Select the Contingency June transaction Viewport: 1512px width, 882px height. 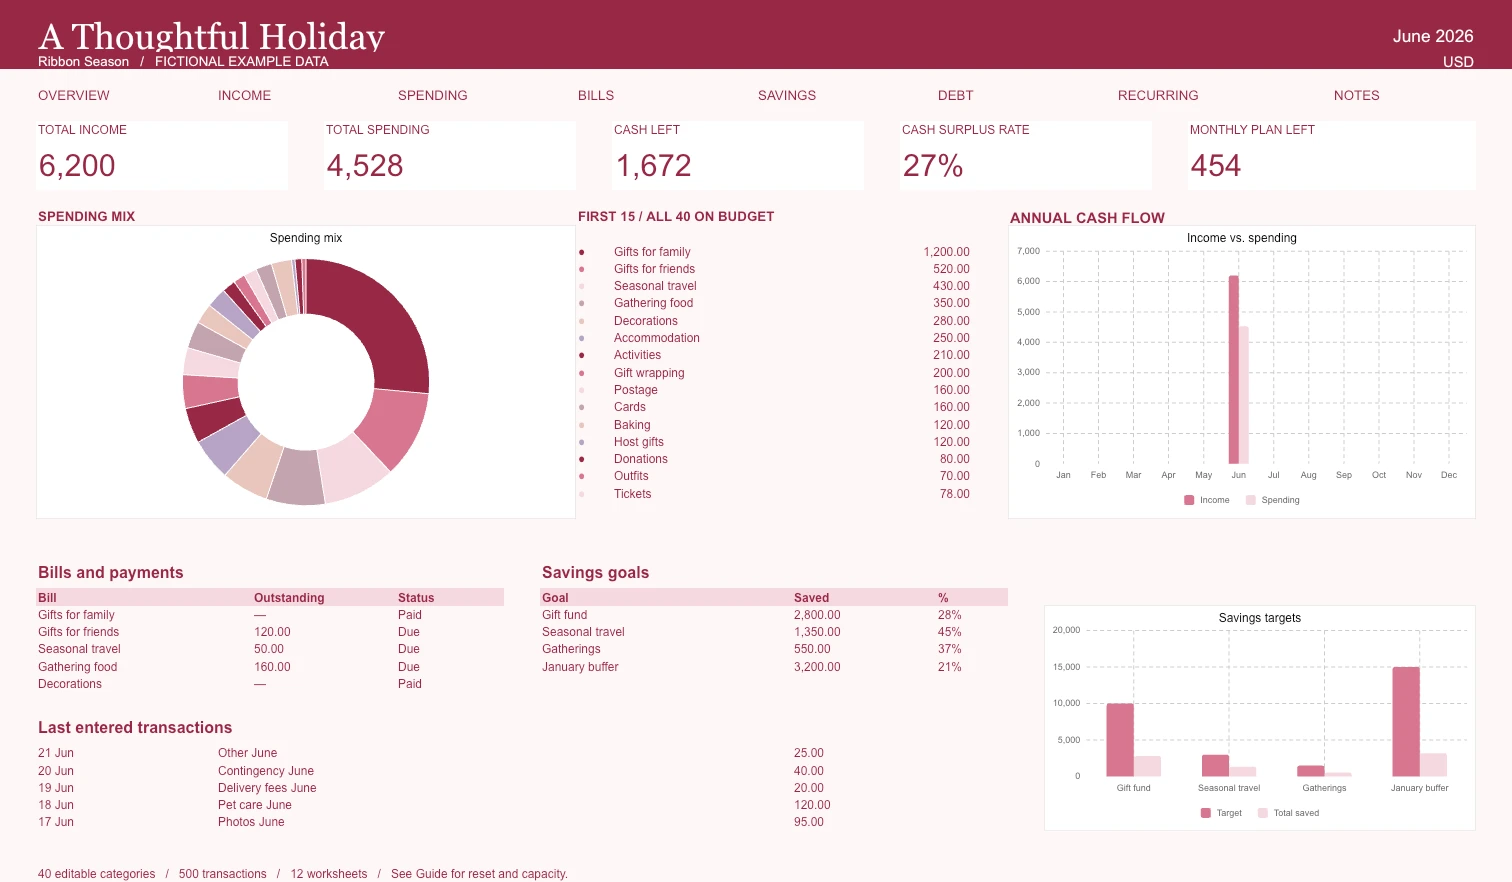pyautogui.click(x=266, y=771)
